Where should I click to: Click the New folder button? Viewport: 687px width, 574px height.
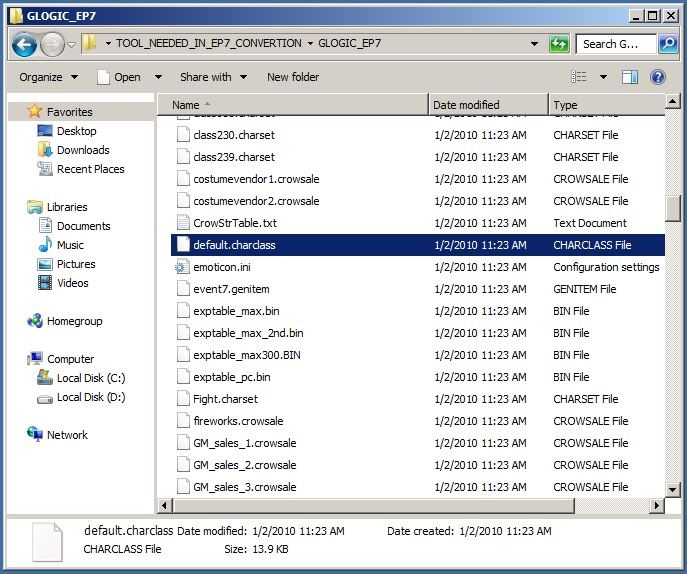coord(293,77)
